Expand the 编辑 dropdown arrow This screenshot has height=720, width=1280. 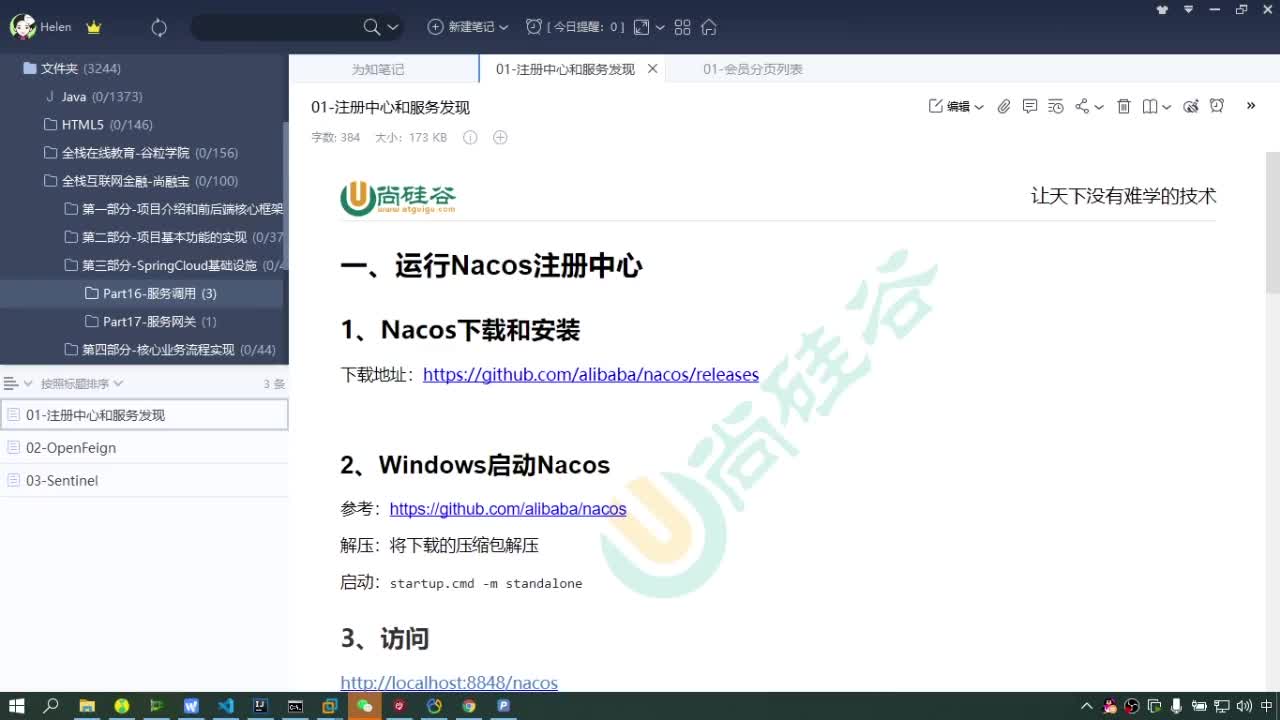point(979,107)
